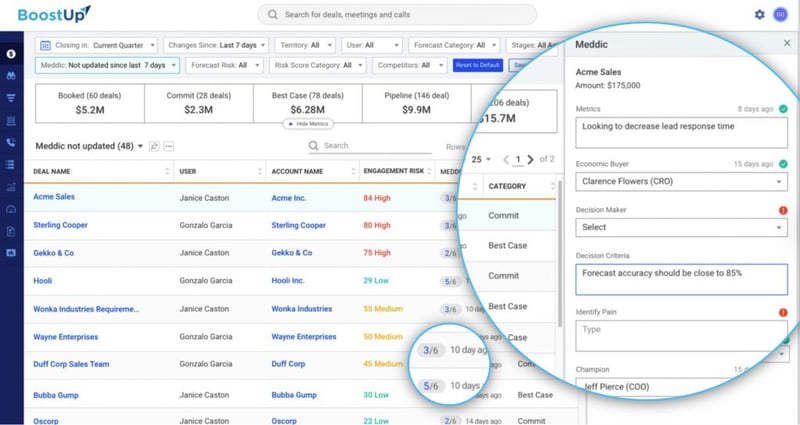Click the 29 Low engagement risk cell
800x425 pixels.
(376, 281)
